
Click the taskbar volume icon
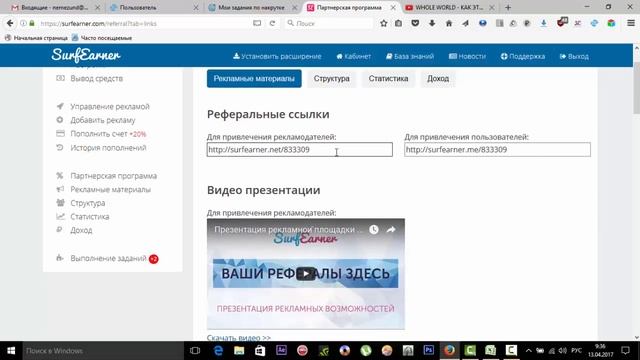coord(562,351)
